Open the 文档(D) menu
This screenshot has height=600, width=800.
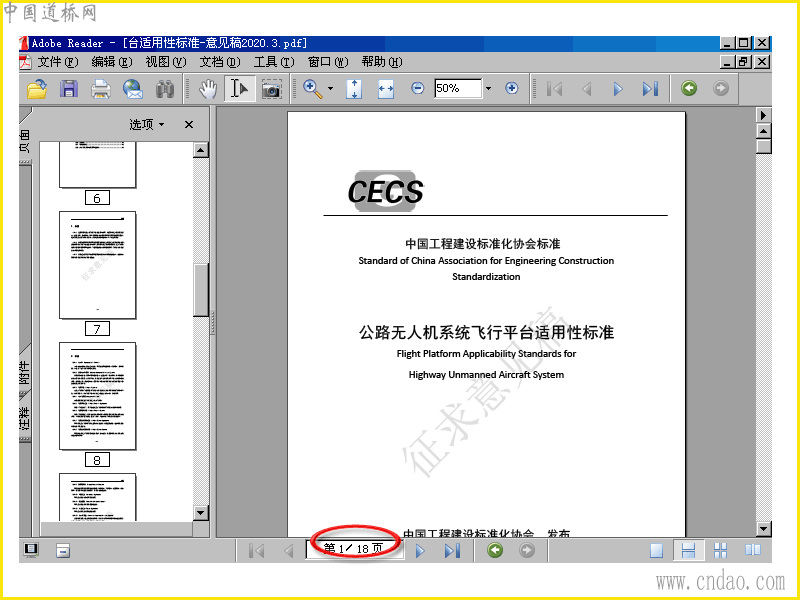[x=220, y=62]
